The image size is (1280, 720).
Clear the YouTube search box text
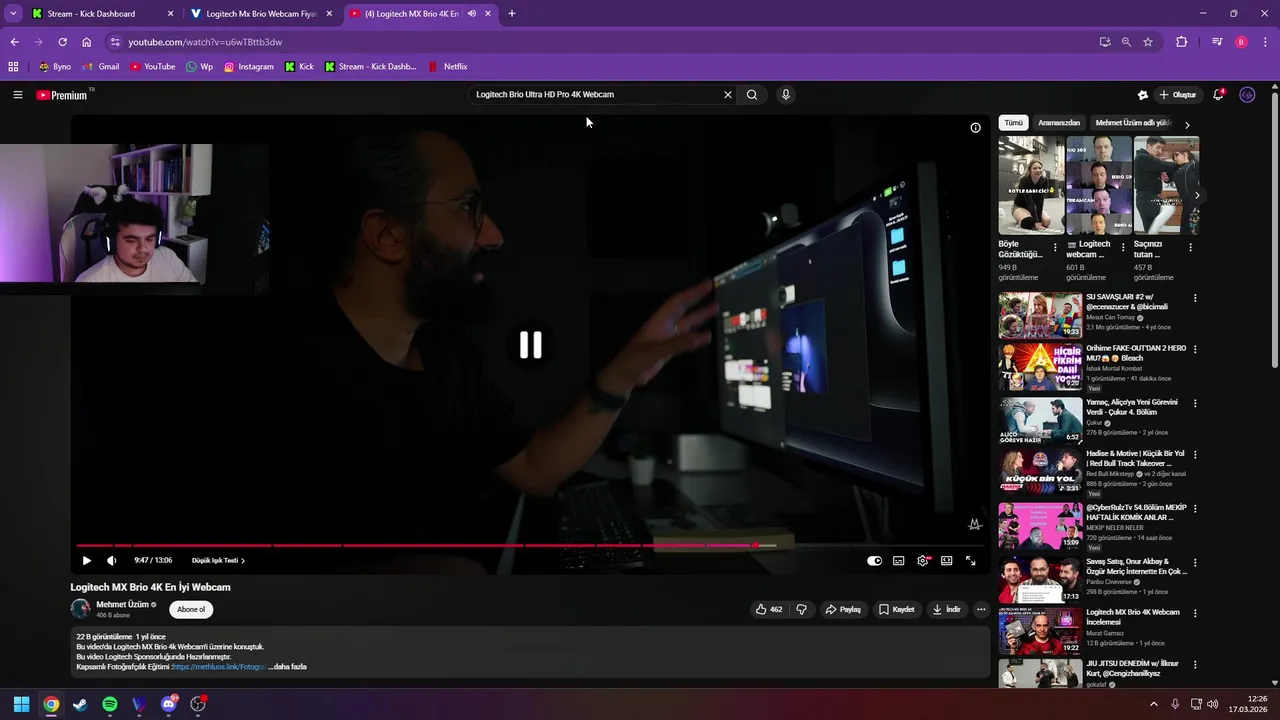[728, 95]
